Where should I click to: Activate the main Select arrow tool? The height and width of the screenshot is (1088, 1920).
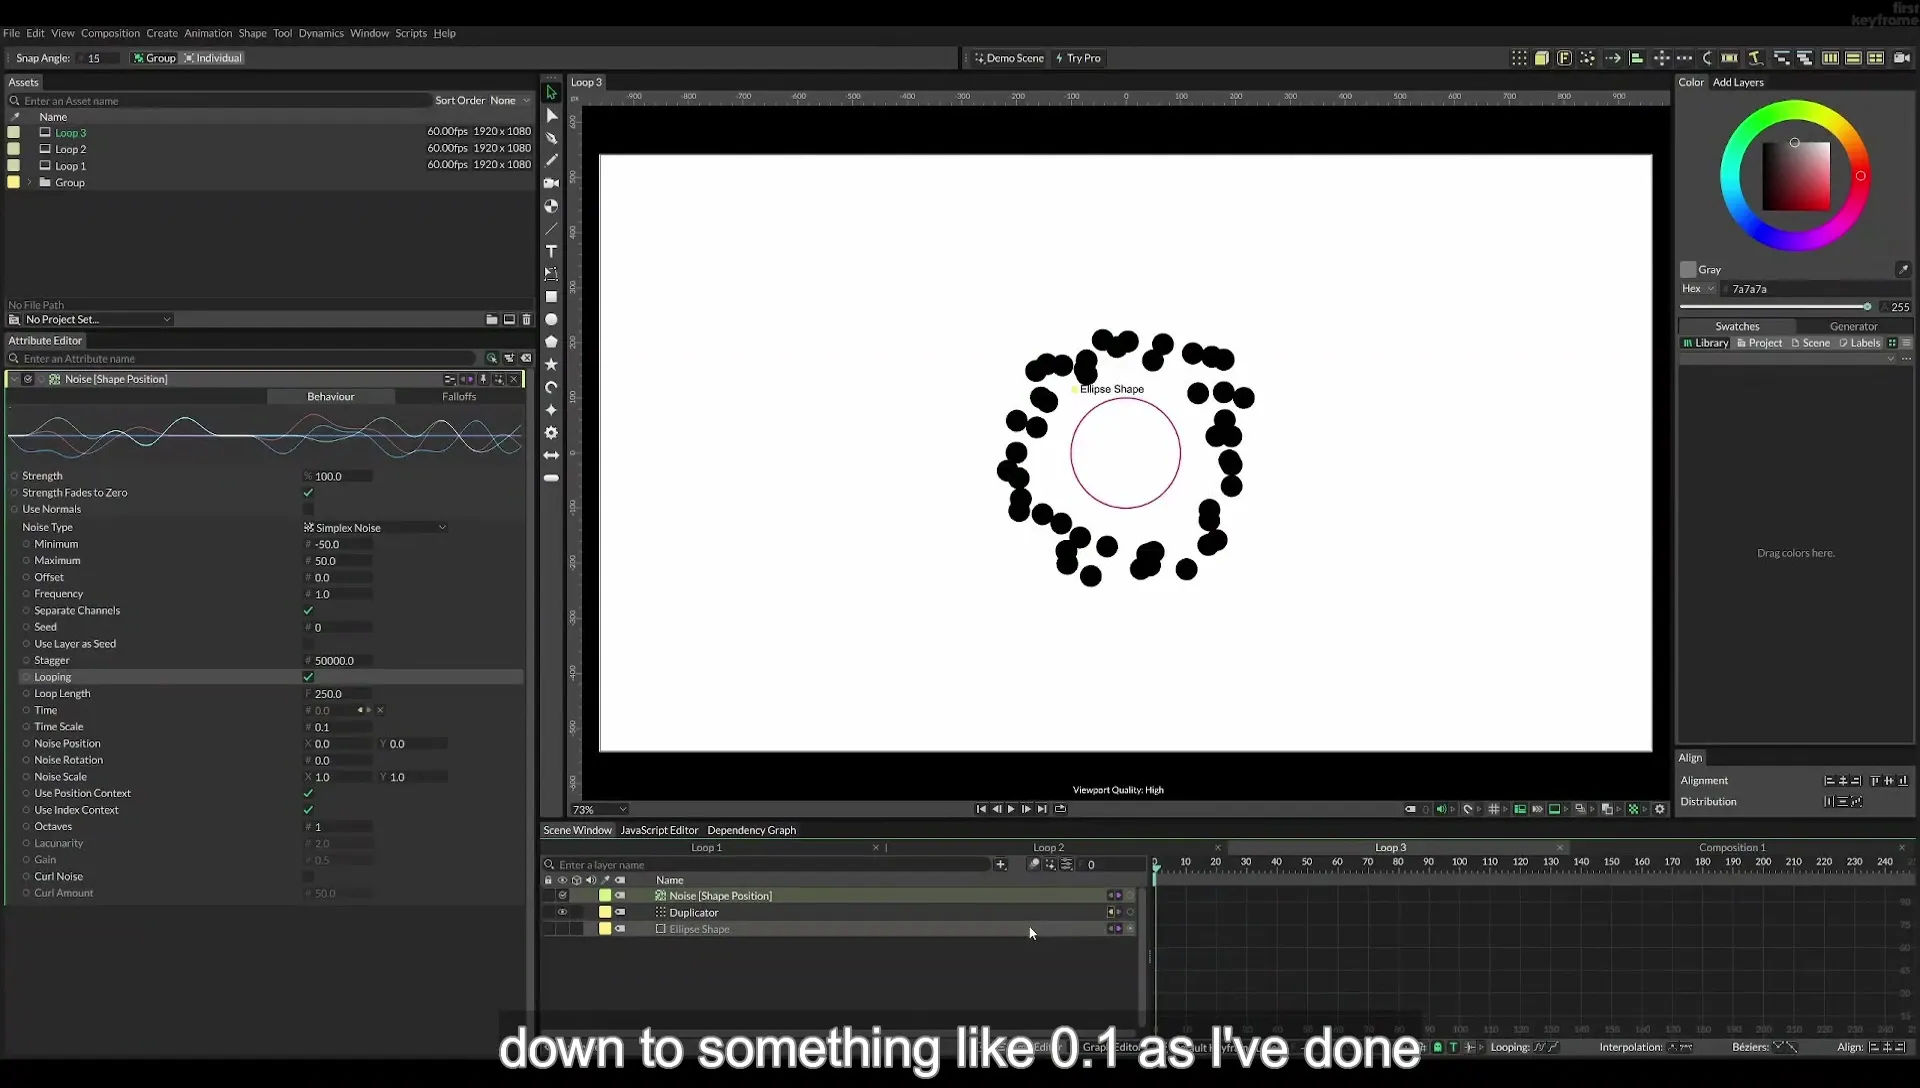click(551, 92)
